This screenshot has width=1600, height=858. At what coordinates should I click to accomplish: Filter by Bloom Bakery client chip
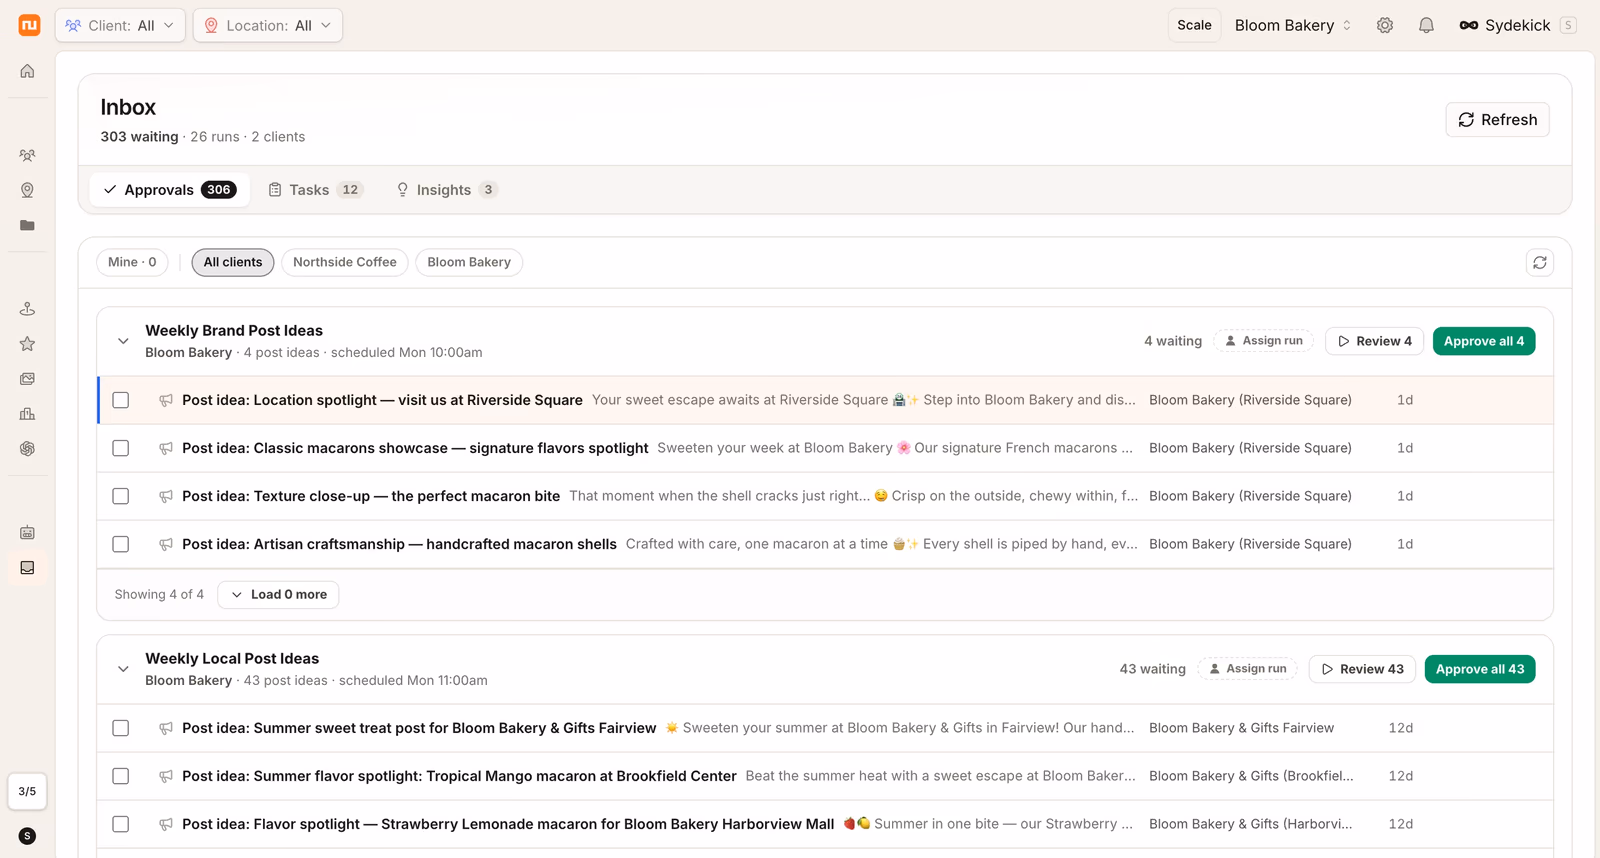pos(469,262)
